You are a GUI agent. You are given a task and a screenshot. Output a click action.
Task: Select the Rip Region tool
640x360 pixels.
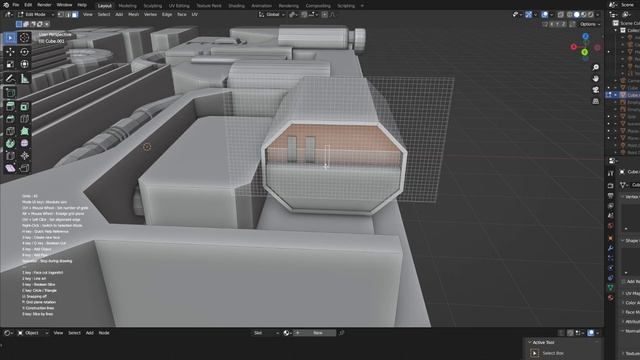click(24, 168)
